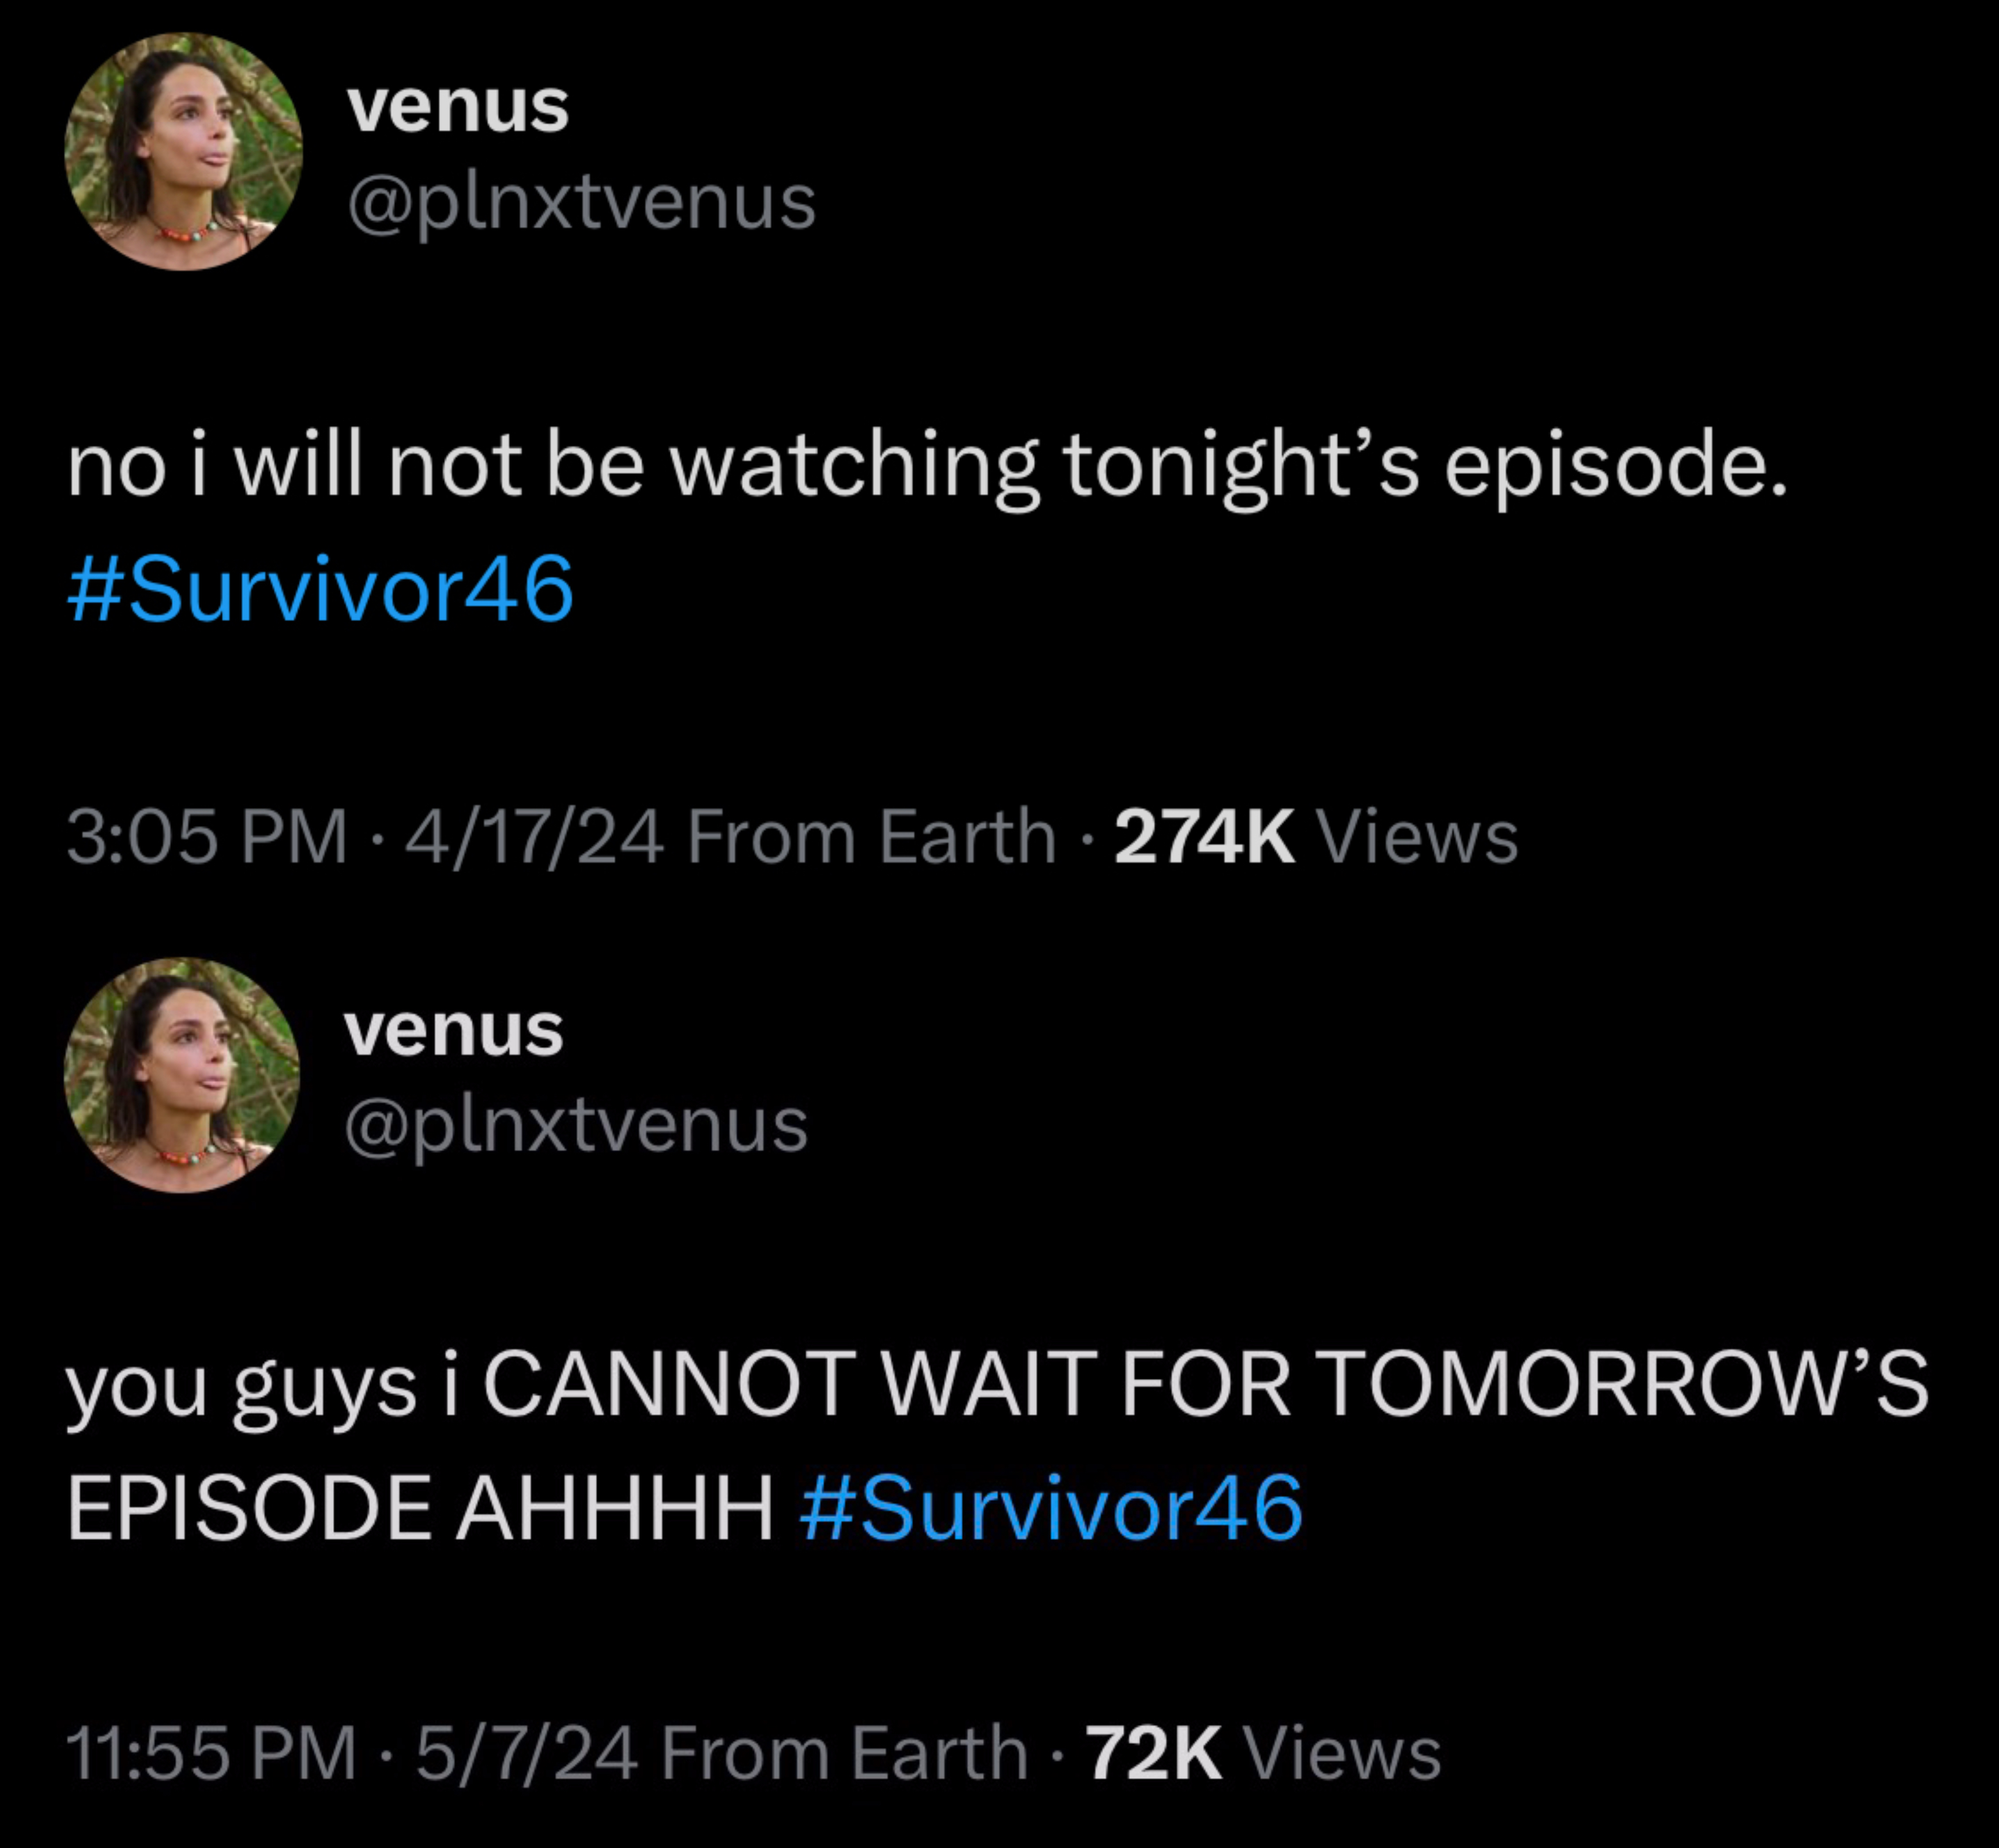The width and height of the screenshot is (1999, 1848).
Task: Click the 4/17/24 date on the first tweet
Action: (534, 836)
